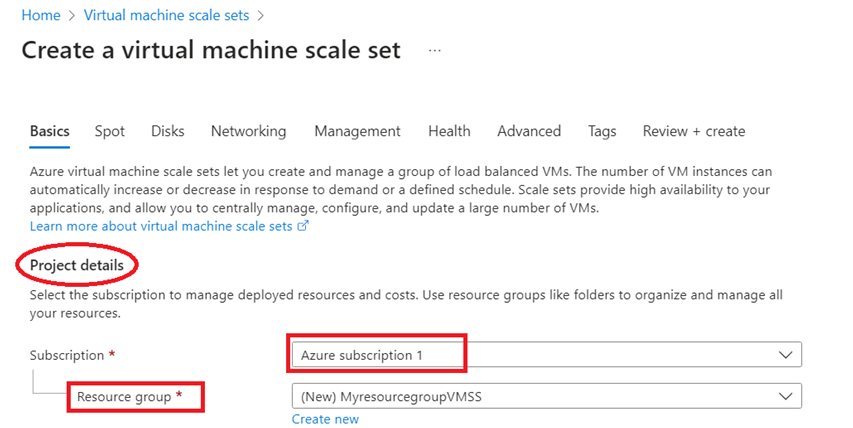Open the ellipsis more options menu
The image size is (853, 428).
[x=434, y=50]
